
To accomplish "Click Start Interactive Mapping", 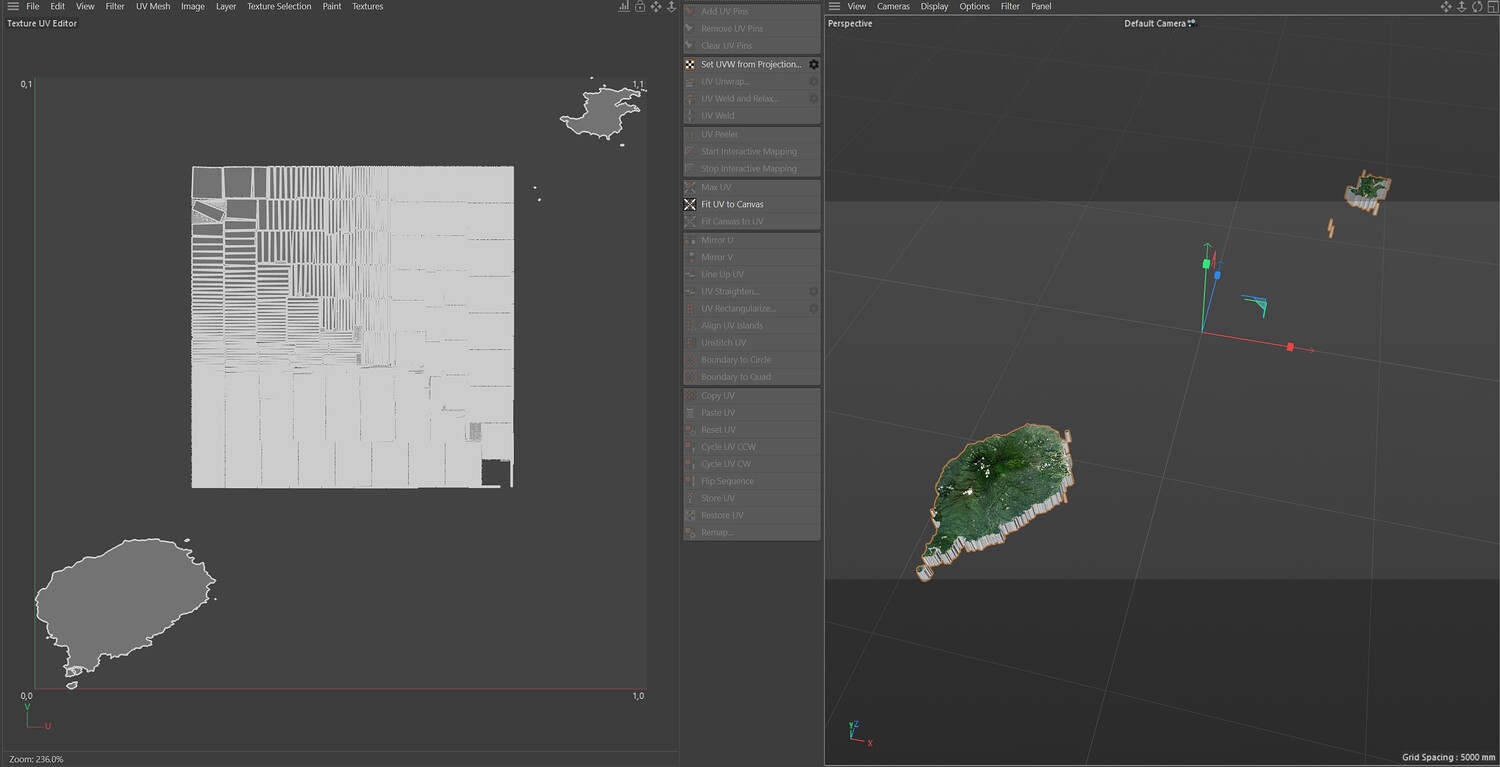I will (x=752, y=151).
